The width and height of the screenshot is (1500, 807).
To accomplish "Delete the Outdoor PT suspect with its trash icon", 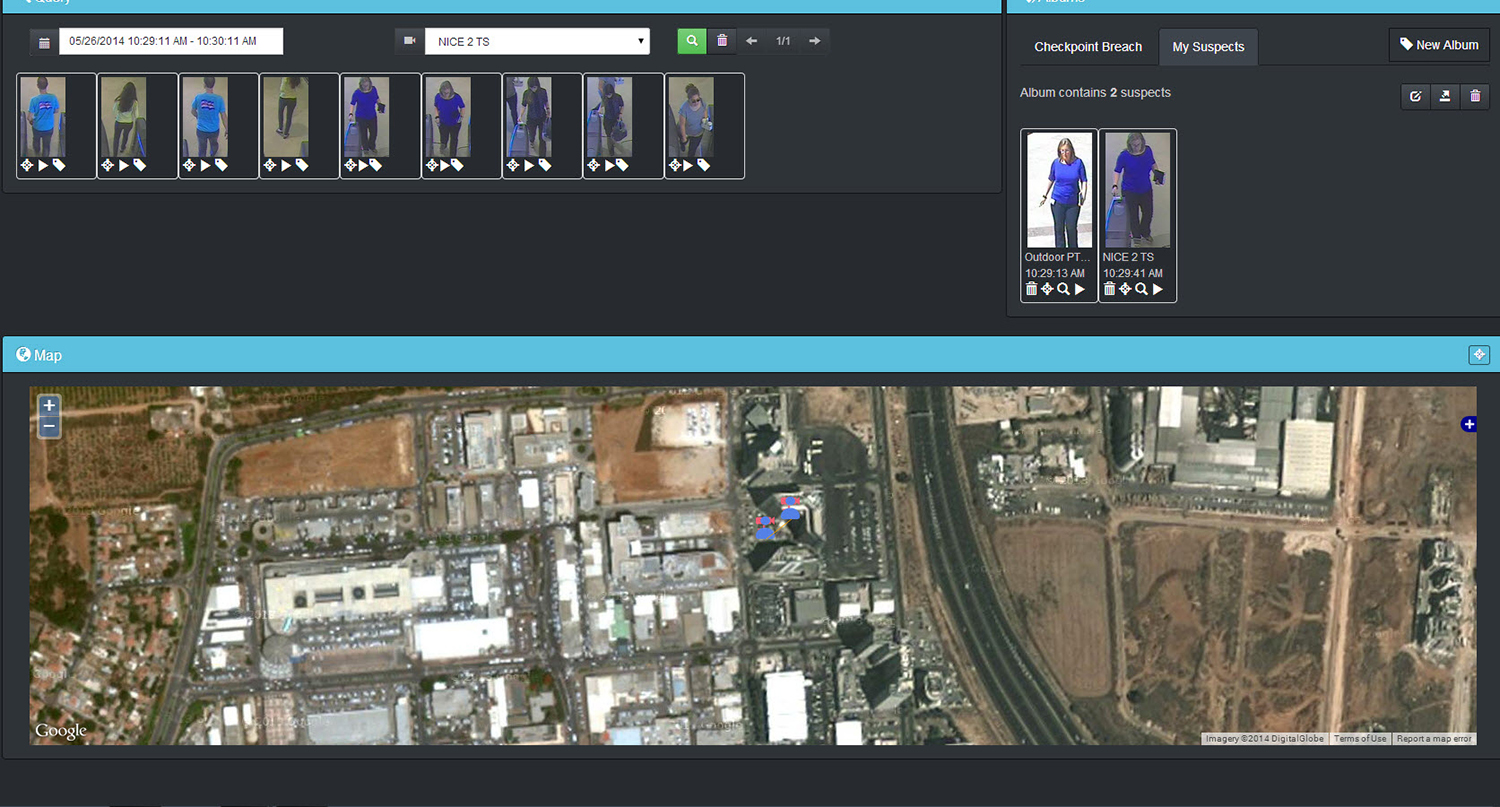I will click(1031, 288).
